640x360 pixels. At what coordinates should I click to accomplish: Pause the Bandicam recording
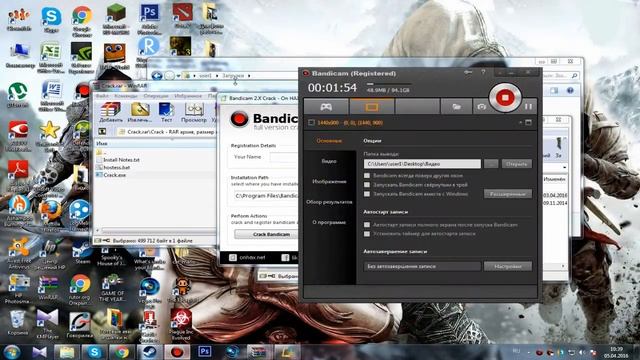[x=528, y=107]
